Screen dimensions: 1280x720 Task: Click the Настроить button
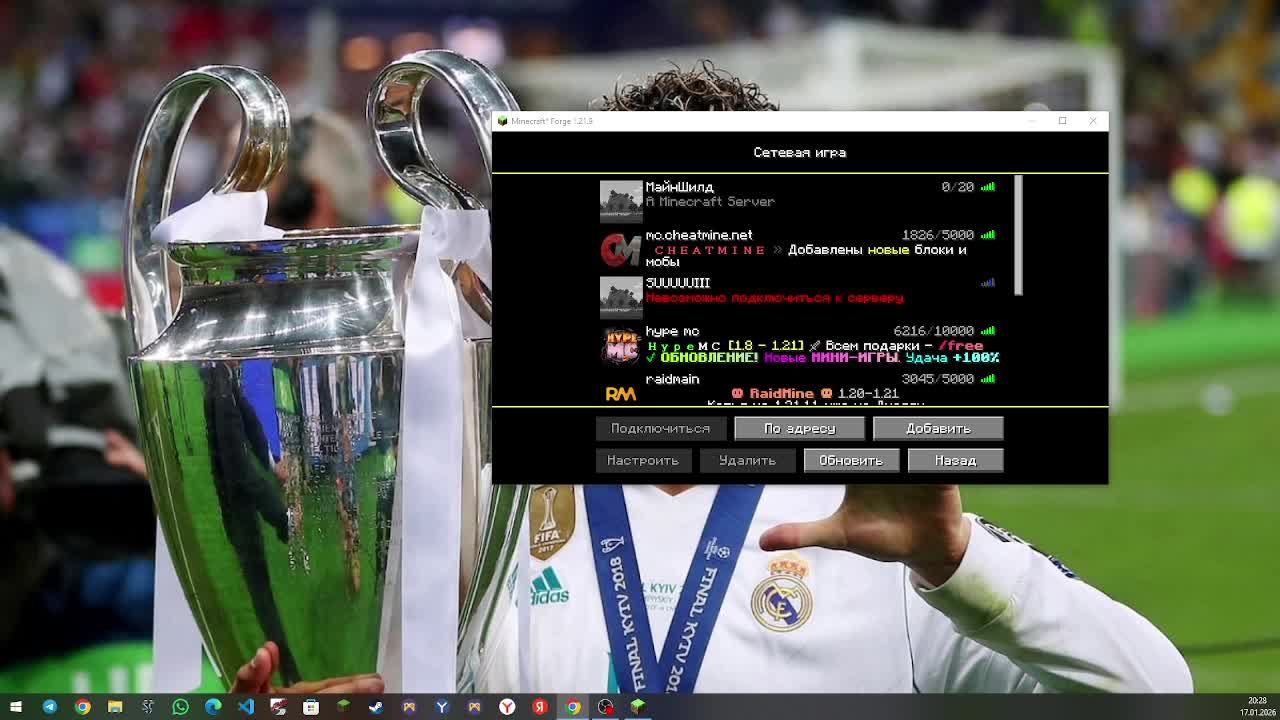click(643, 460)
